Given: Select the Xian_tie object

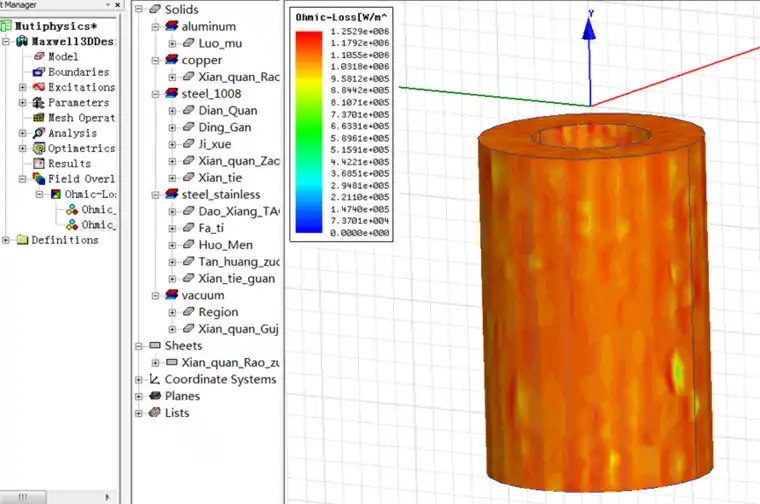Looking at the screenshot, I should click(x=220, y=177).
